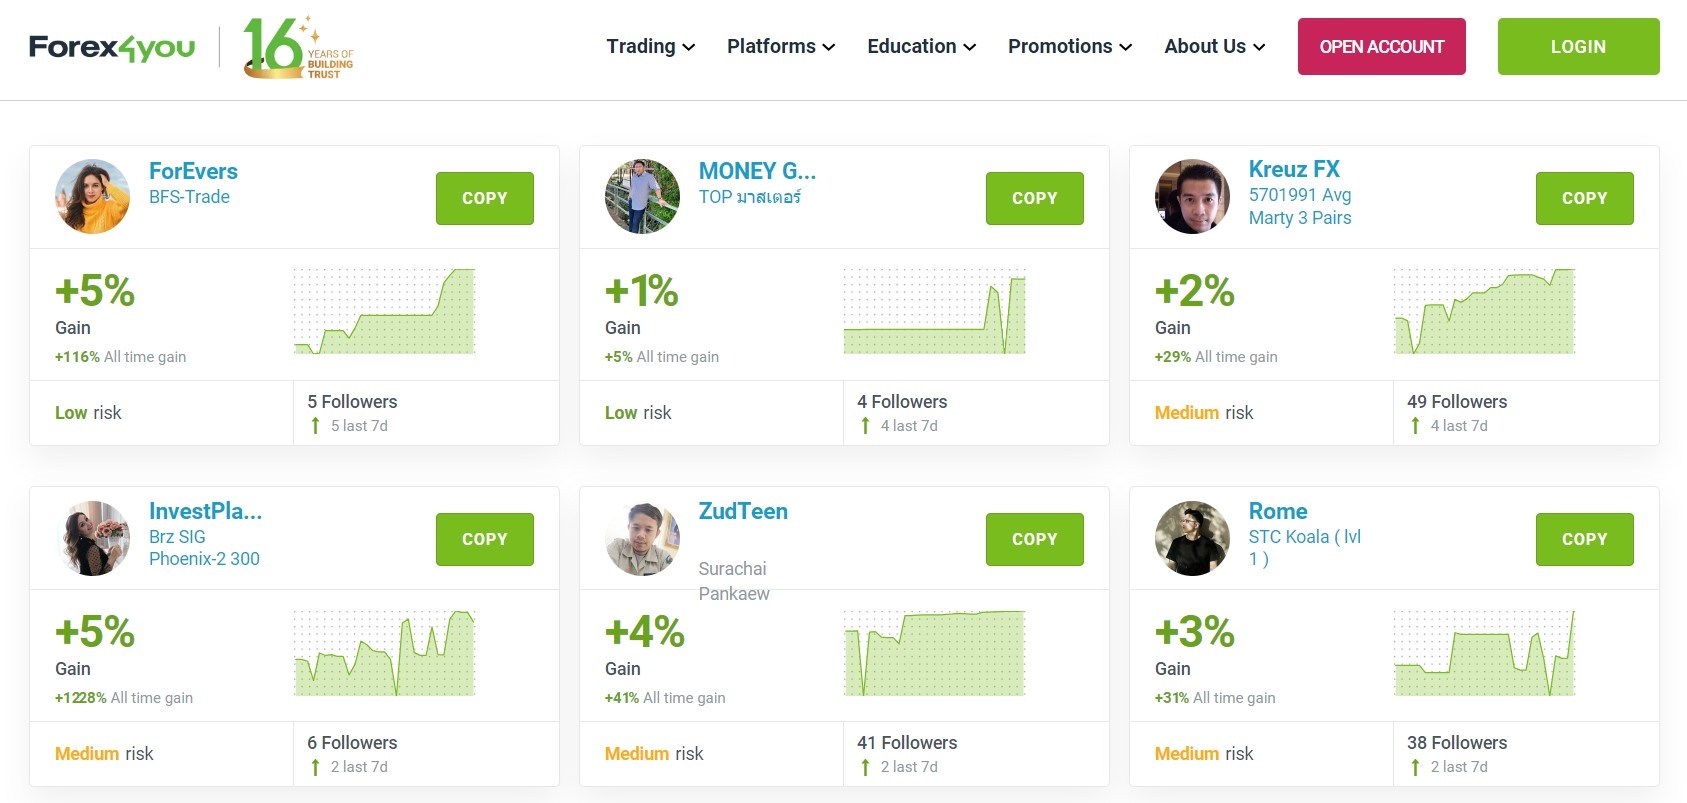The image size is (1687, 803).
Task: Click the LOGIN button
Action: pyautogui.click(x=1578, y=46)
